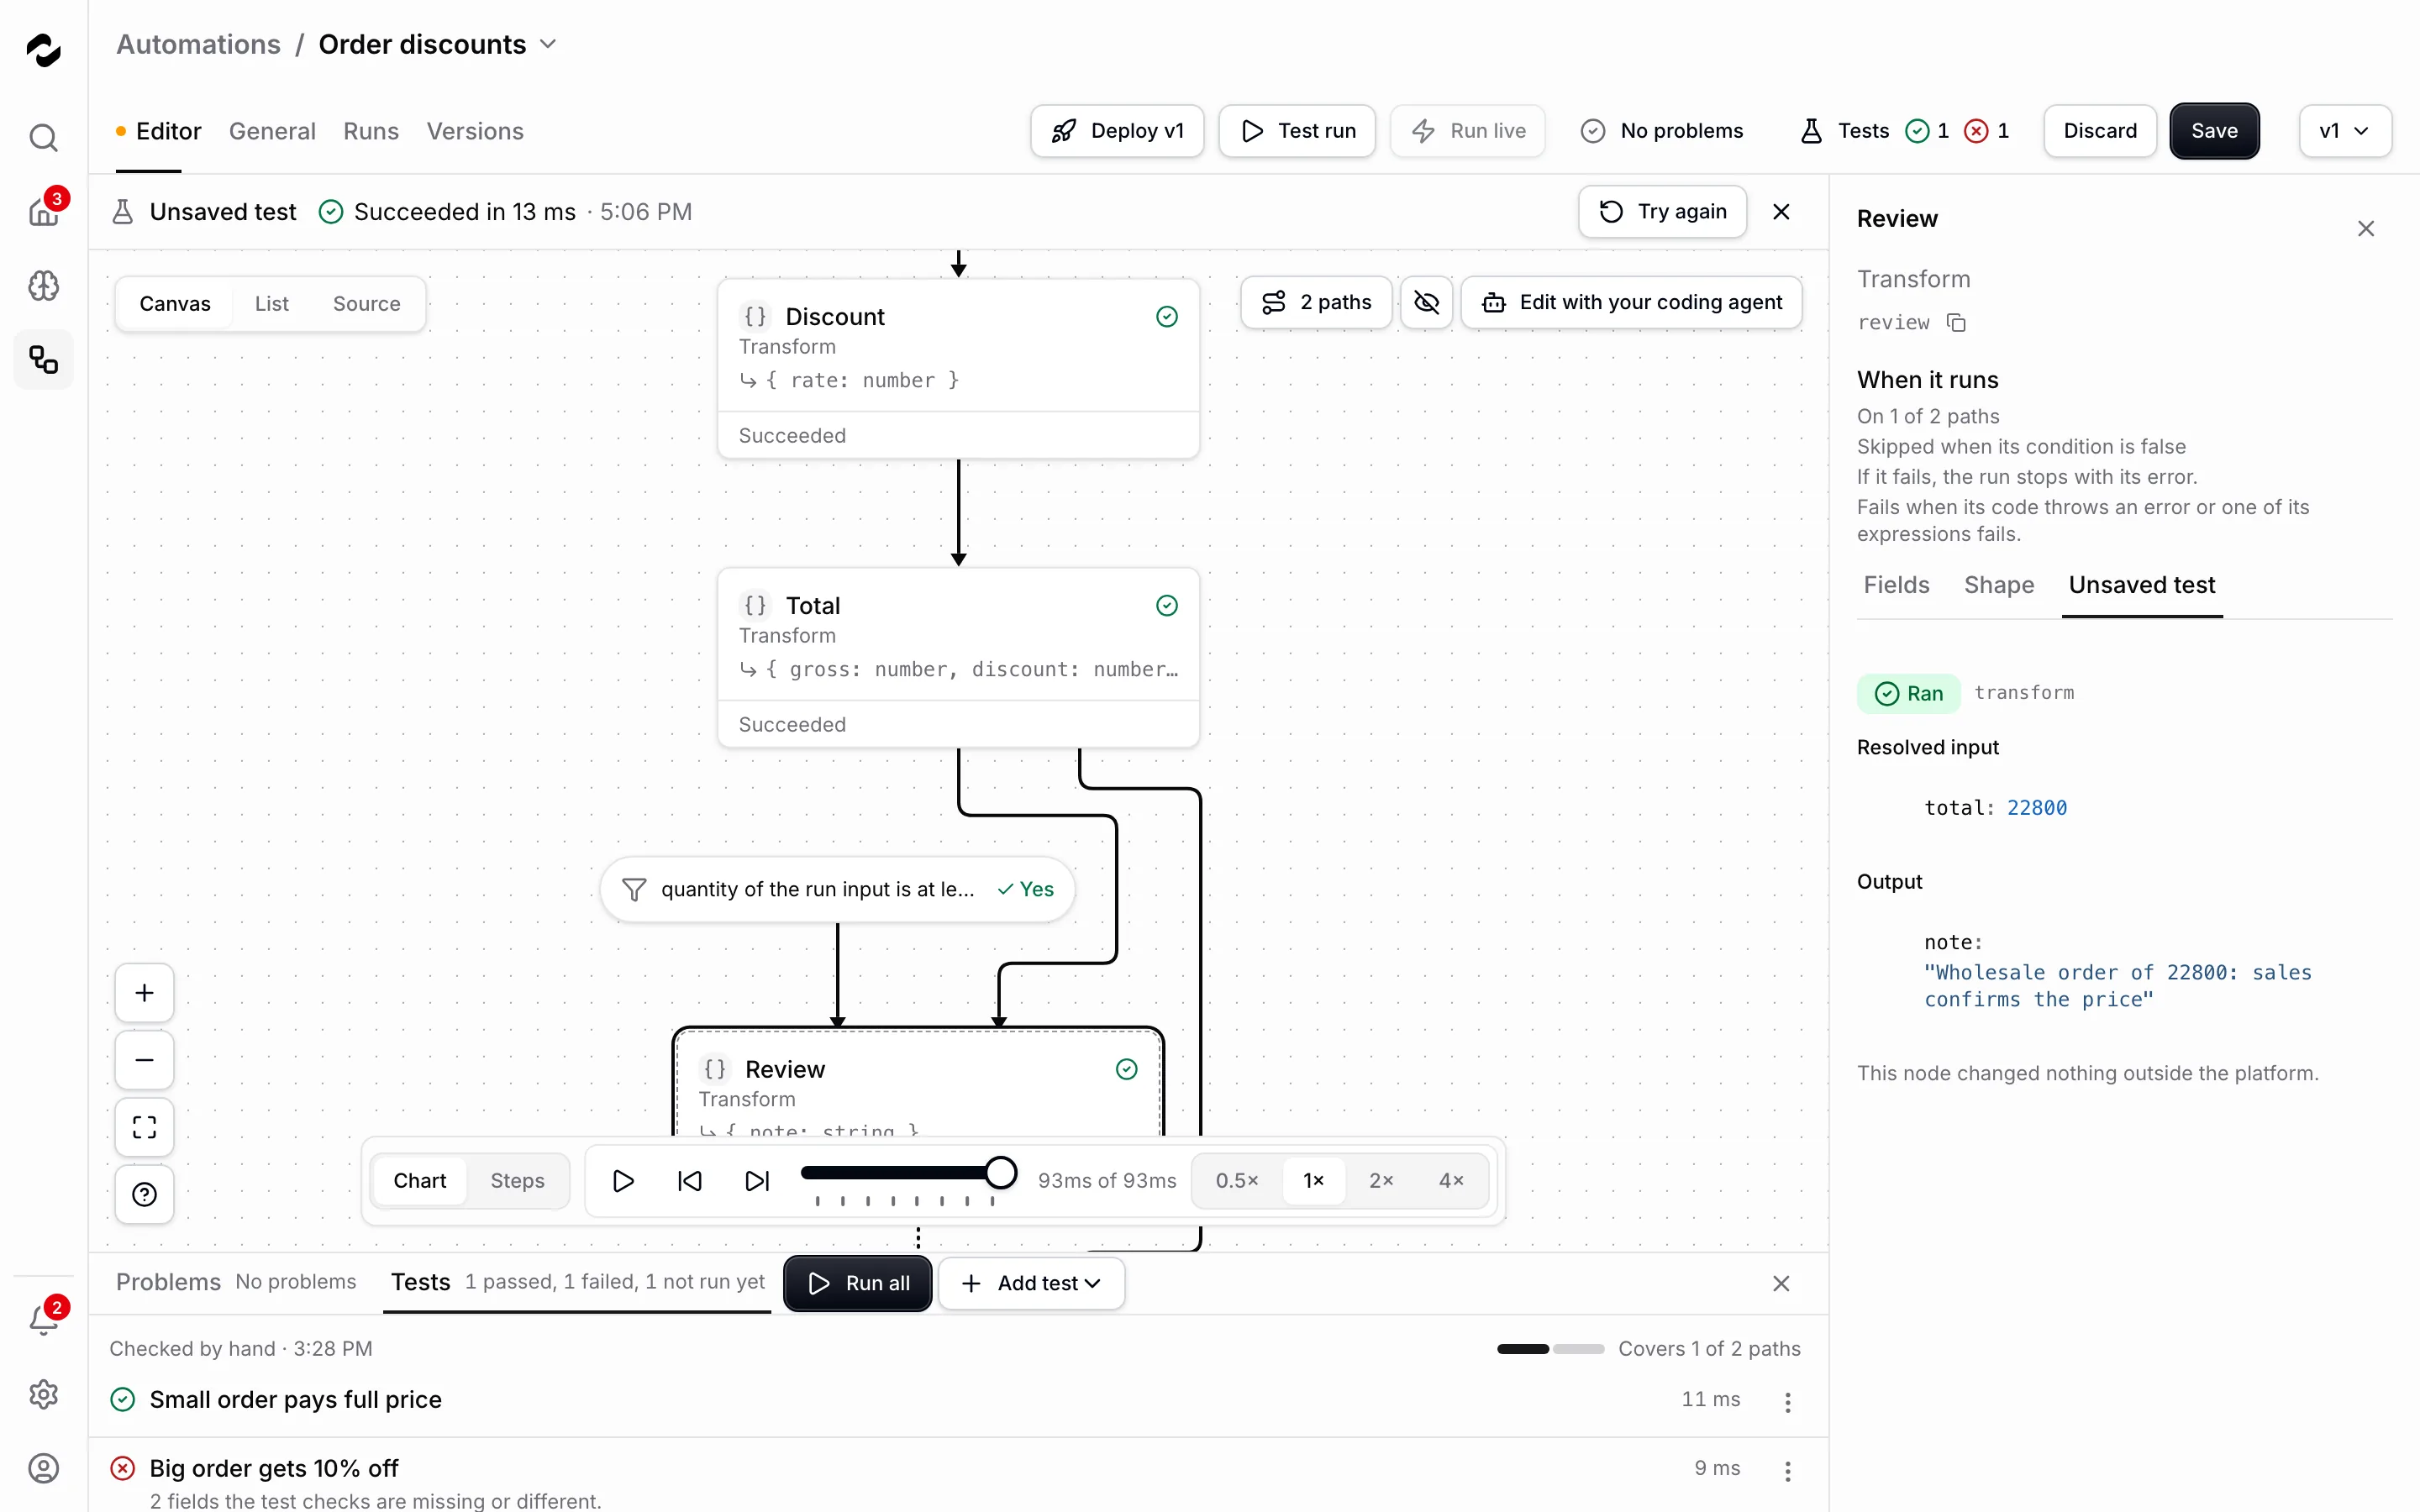
Task: Zoom out on the canvas
Action: 144,1060
